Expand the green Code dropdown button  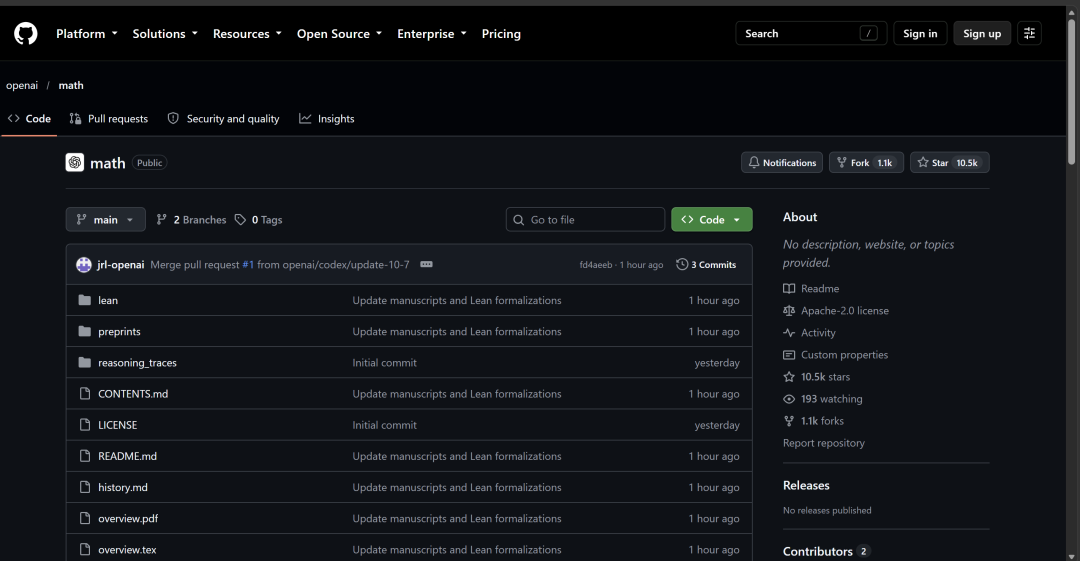(x=712, y=219)
